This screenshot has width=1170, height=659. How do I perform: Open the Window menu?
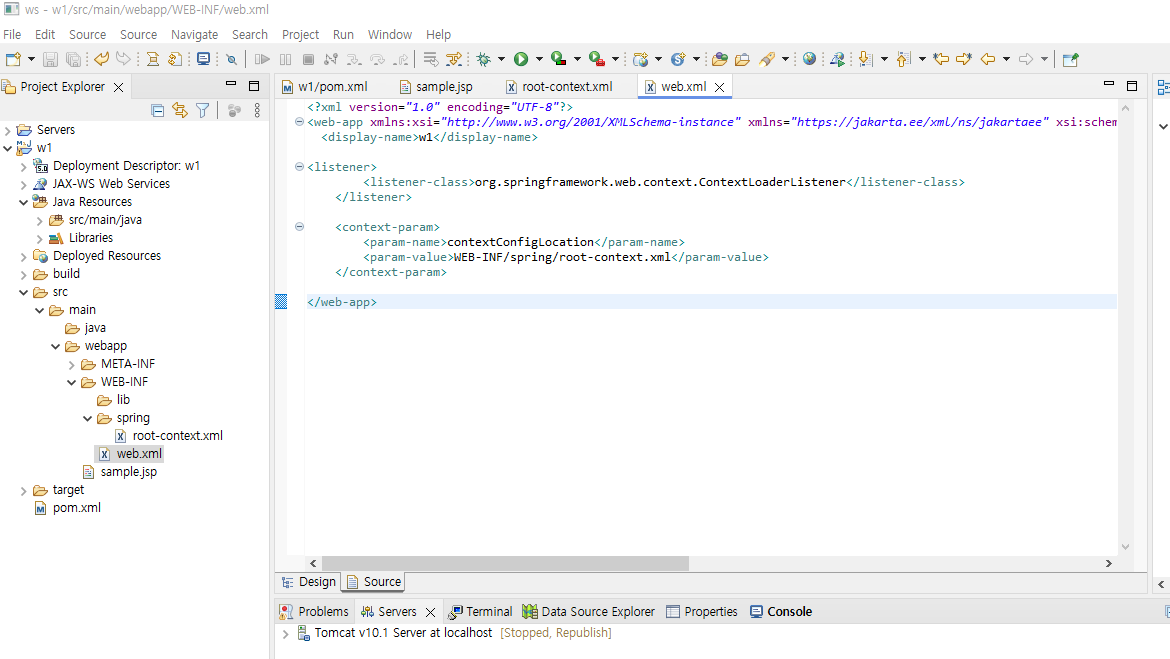click(x=390, y=34)
